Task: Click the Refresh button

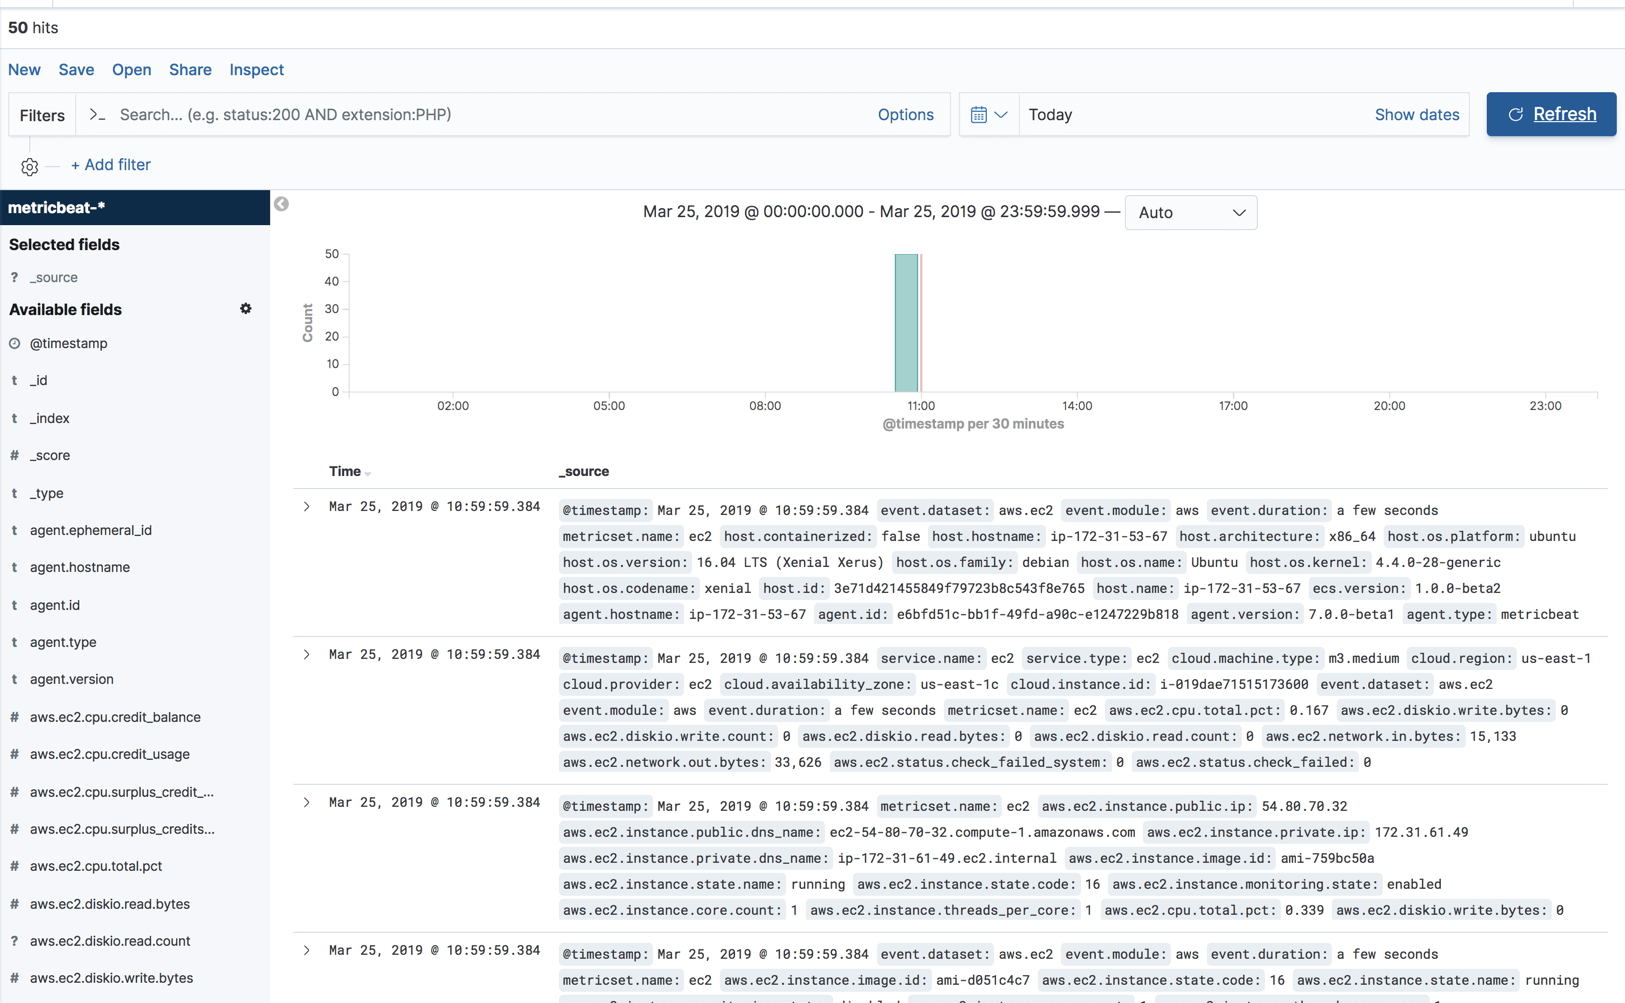Action: (1551, 114)
